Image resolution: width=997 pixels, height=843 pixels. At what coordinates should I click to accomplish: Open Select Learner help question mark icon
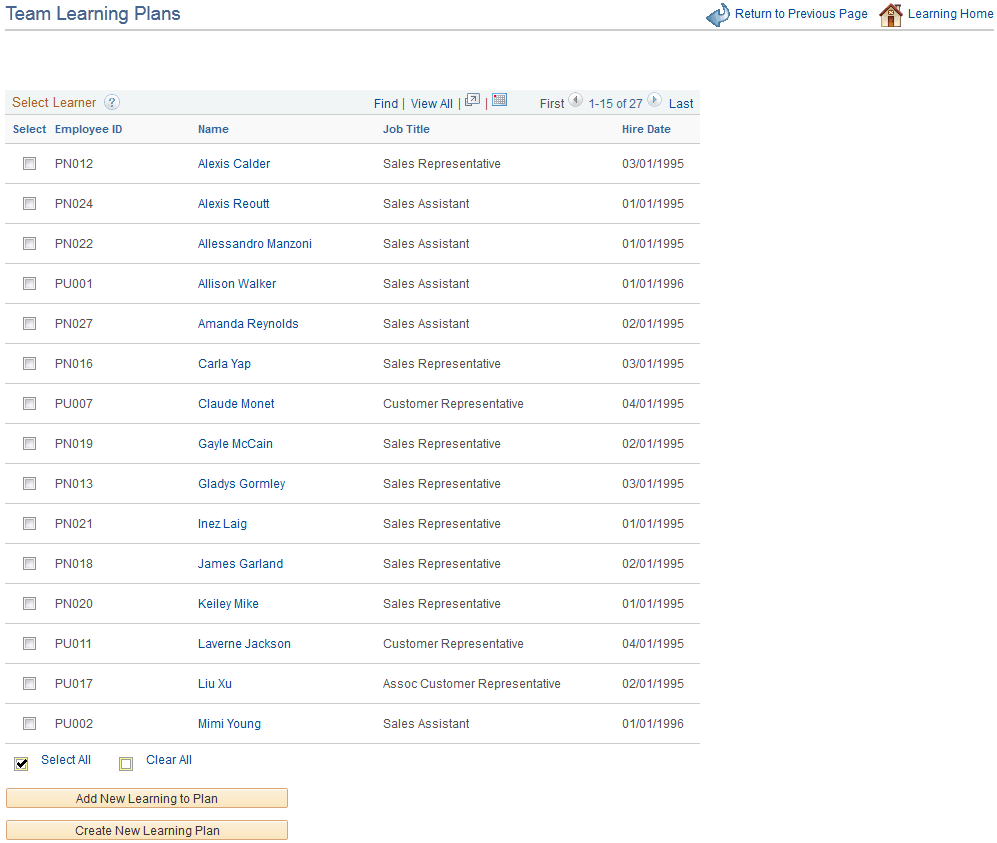point(111,102)
